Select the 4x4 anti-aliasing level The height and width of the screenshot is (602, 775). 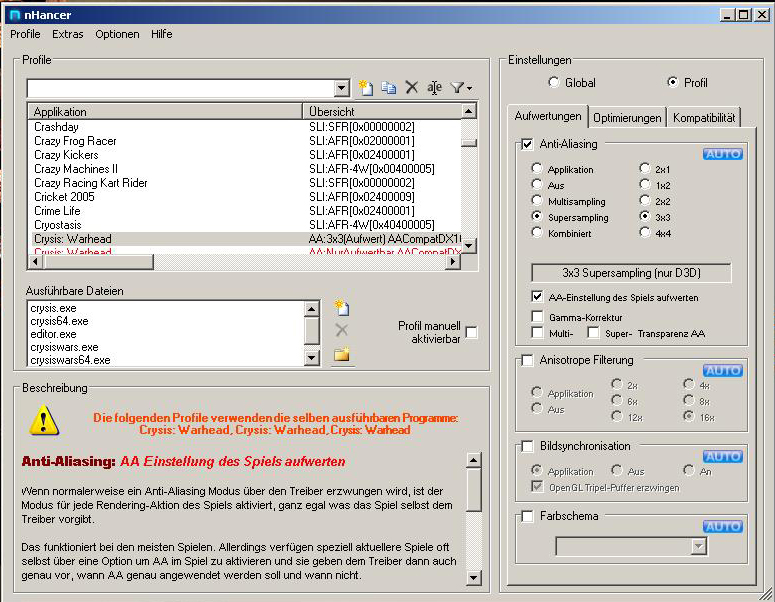pos(645,232)
